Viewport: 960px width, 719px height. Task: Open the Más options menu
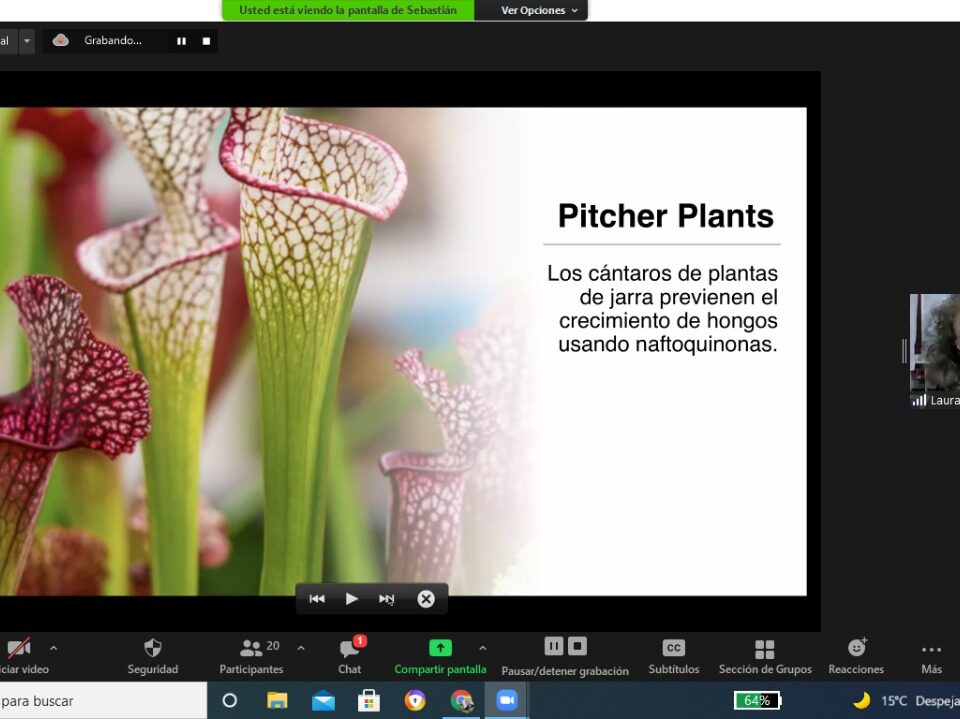(931, 649)
